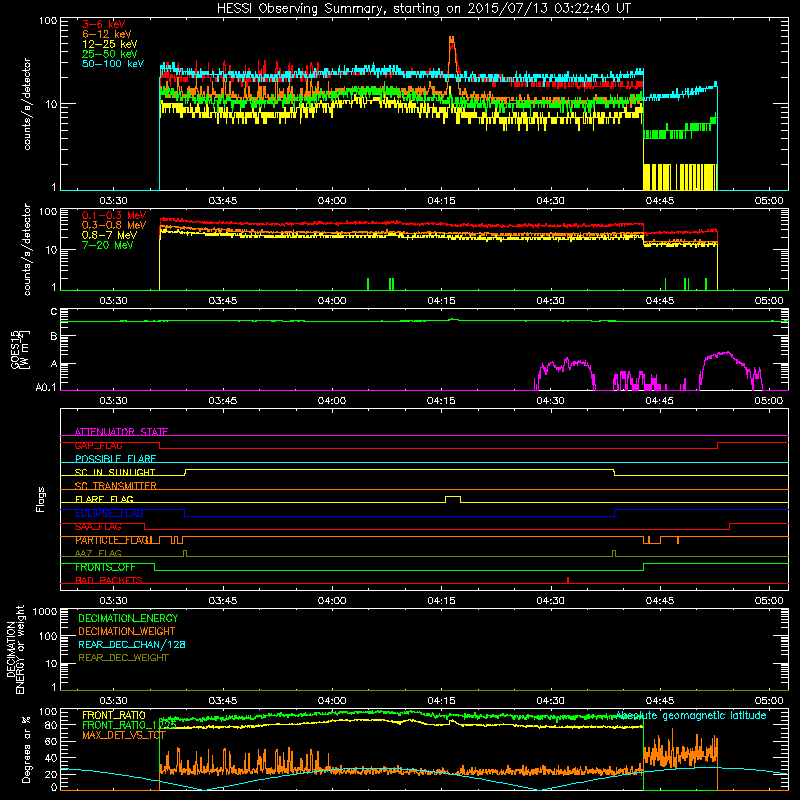Click the 05:00 tick label under top plot

769,201
